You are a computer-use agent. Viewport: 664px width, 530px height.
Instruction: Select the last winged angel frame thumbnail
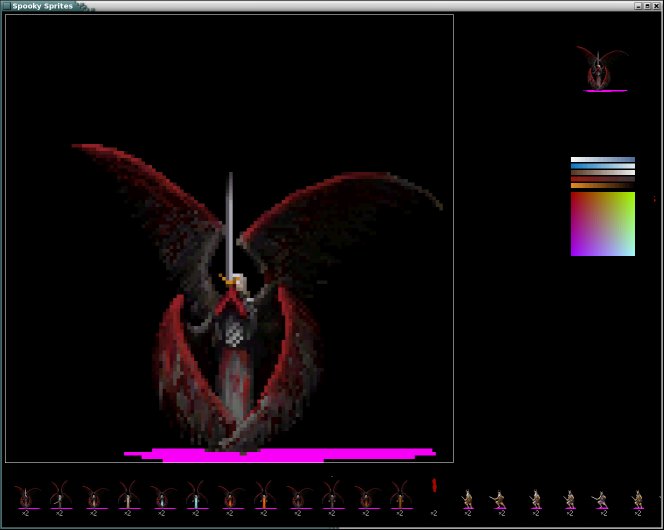399,496
